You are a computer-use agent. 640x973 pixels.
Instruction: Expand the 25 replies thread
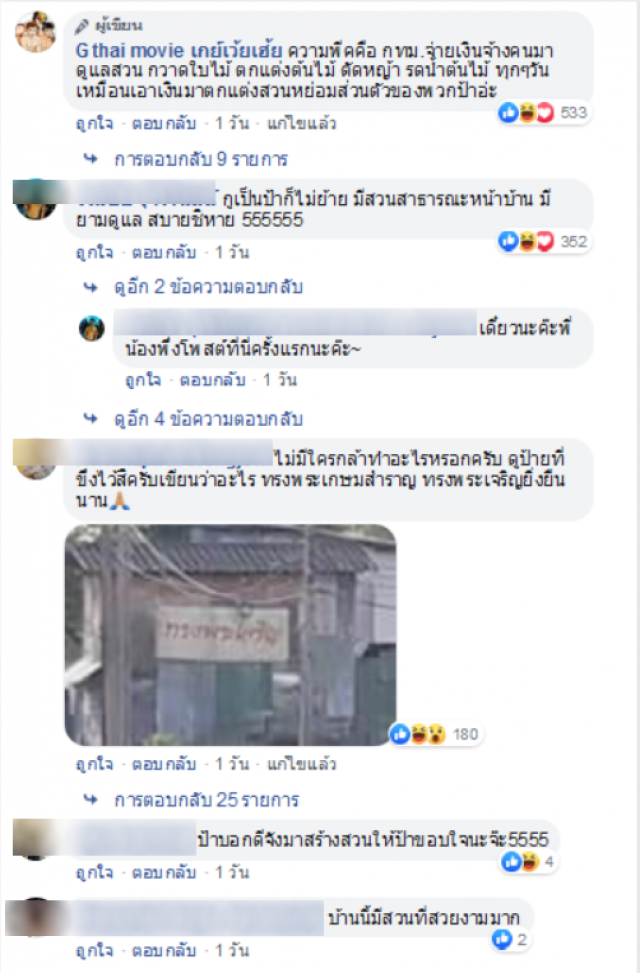pos(206,800)
